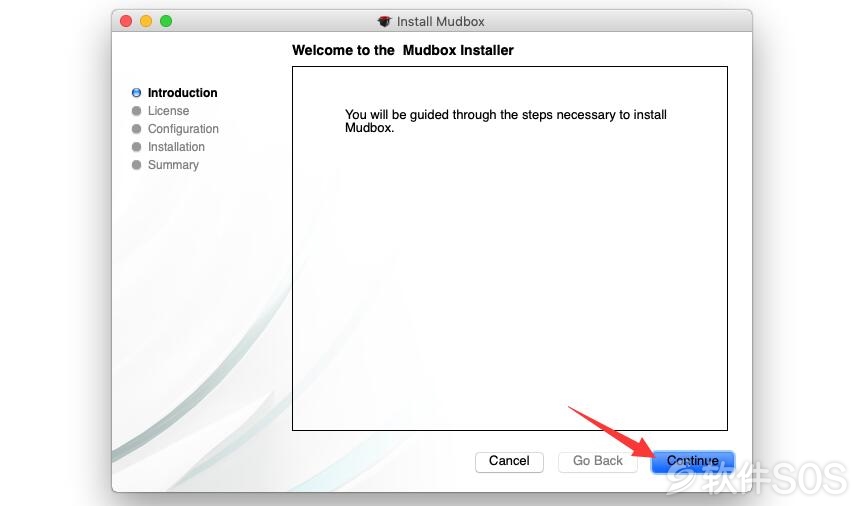Click the blue Introduction step bullet

[x=136, y=93]
